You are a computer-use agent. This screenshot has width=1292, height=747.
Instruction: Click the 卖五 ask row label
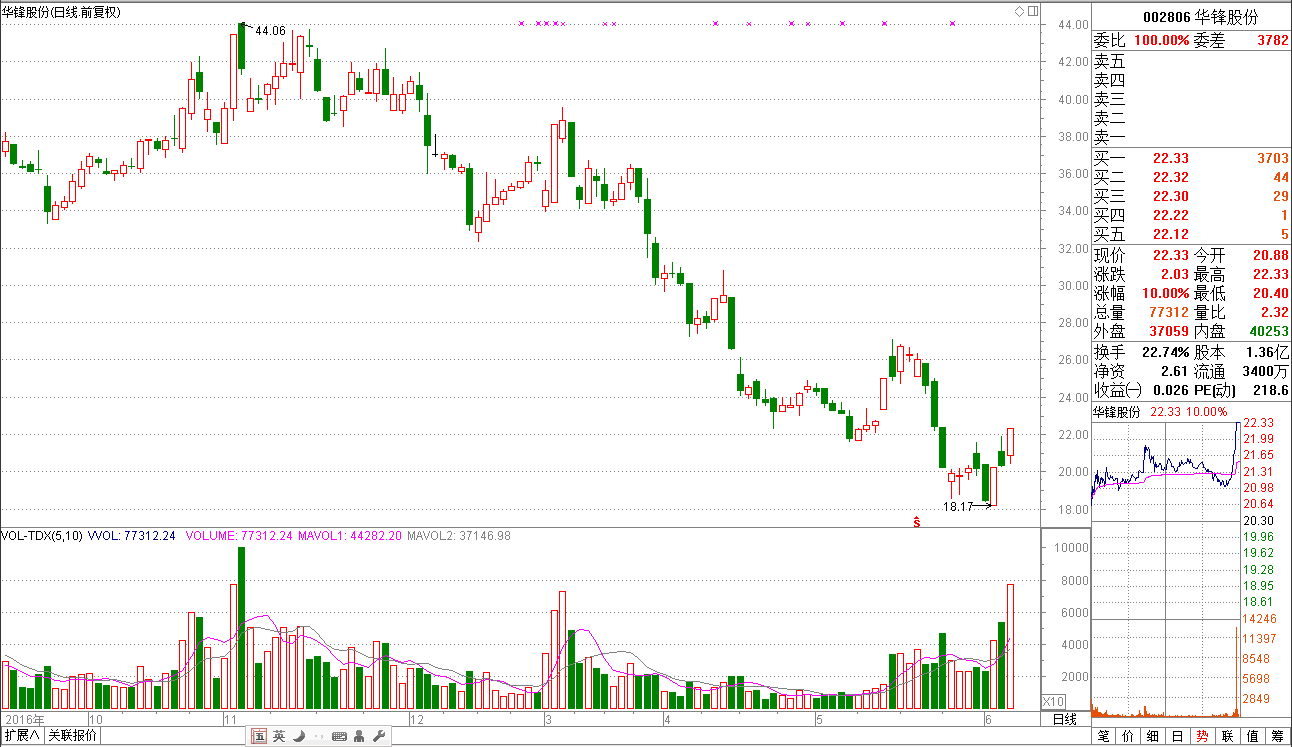[x=1109, y=61]
